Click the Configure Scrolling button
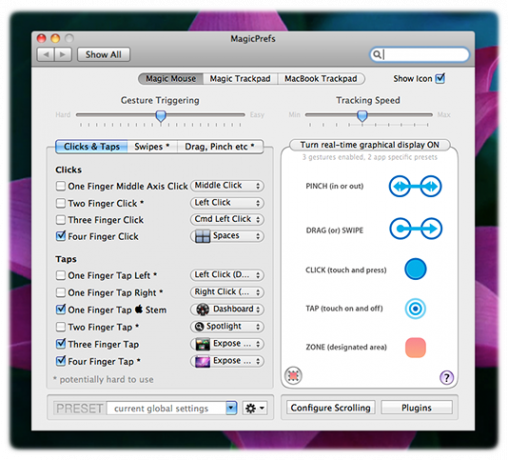 (330, 408)
